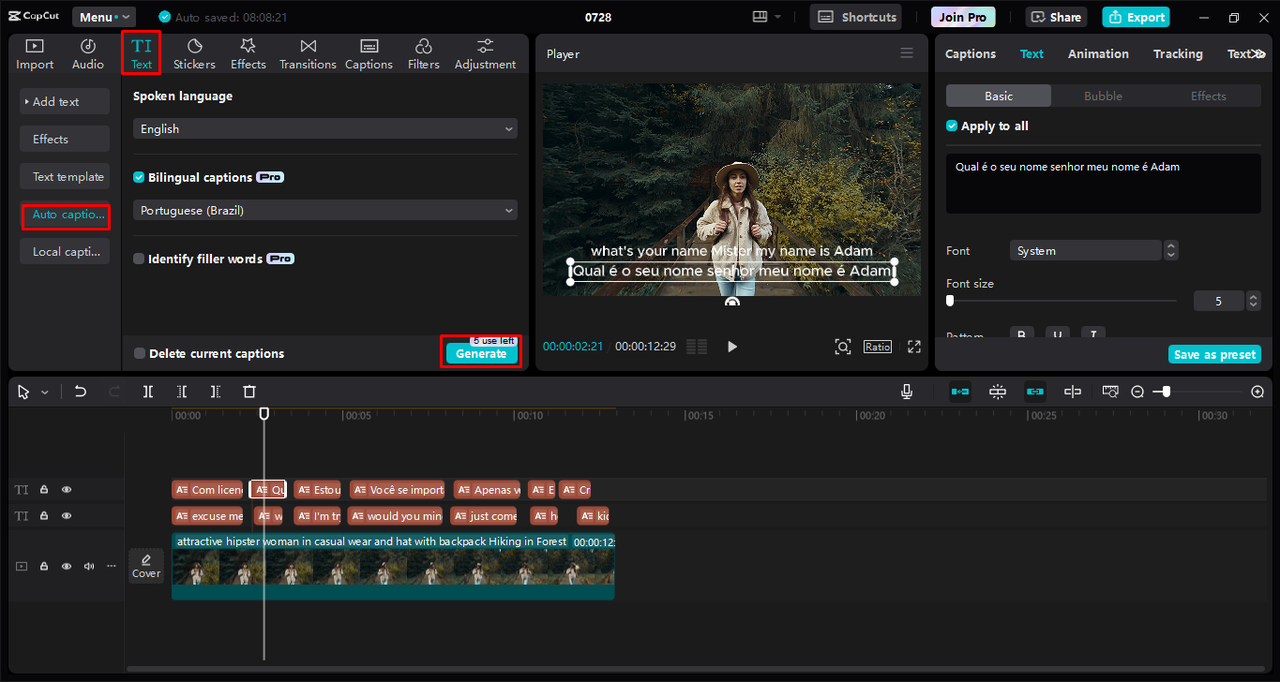This screenshot has height=682, width=1280.
Task: Click Save as preset
Action: 1215,355
